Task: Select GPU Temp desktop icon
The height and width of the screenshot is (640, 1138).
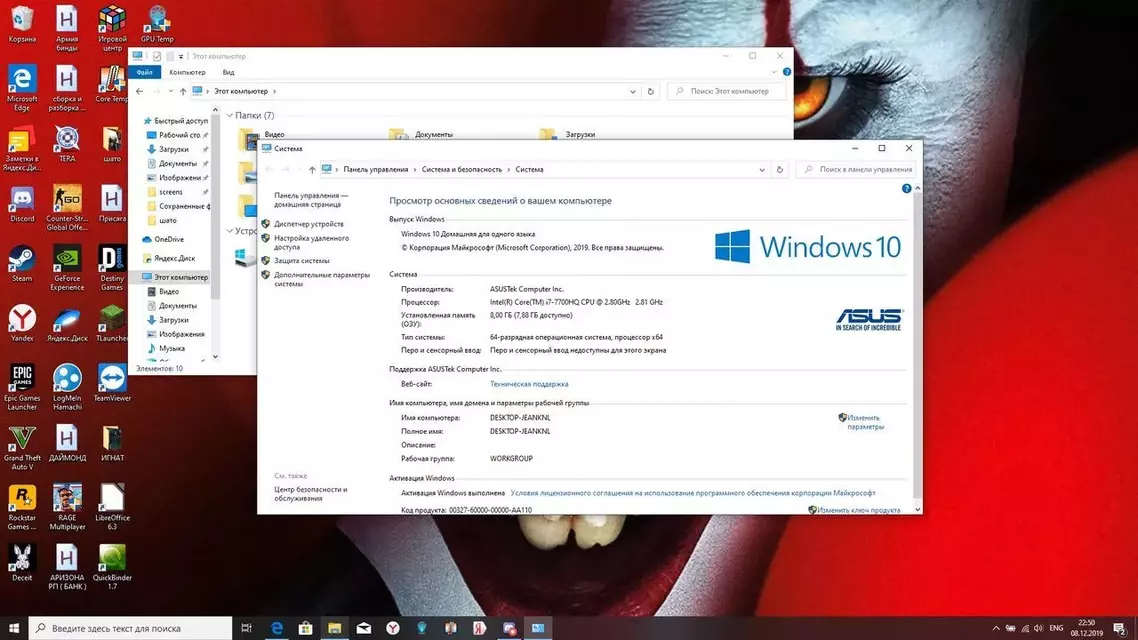Action: 157,24
